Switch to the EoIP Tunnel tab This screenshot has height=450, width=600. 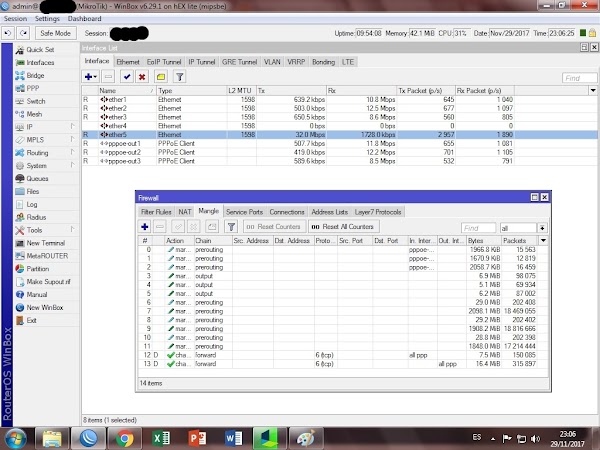[x=164, y=62]
